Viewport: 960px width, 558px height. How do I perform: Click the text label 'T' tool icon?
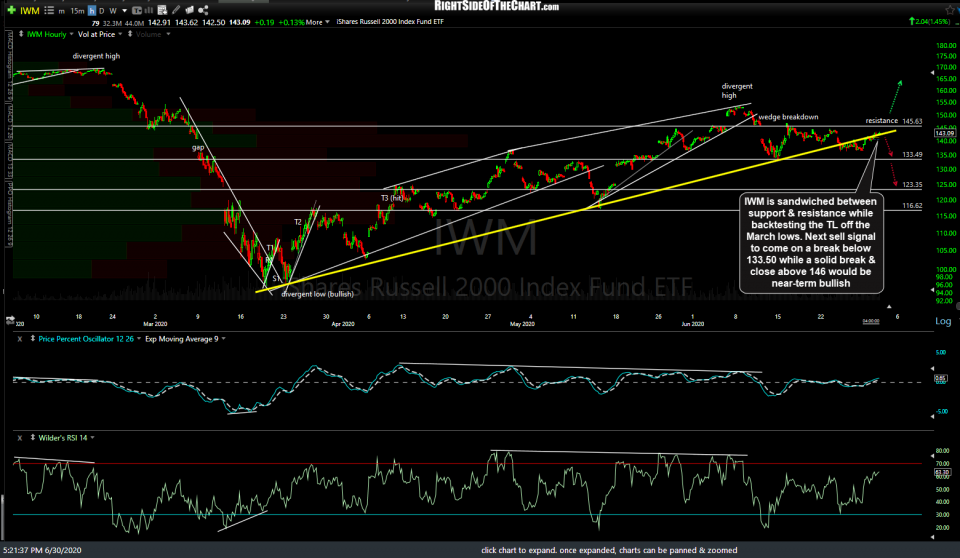137,10
